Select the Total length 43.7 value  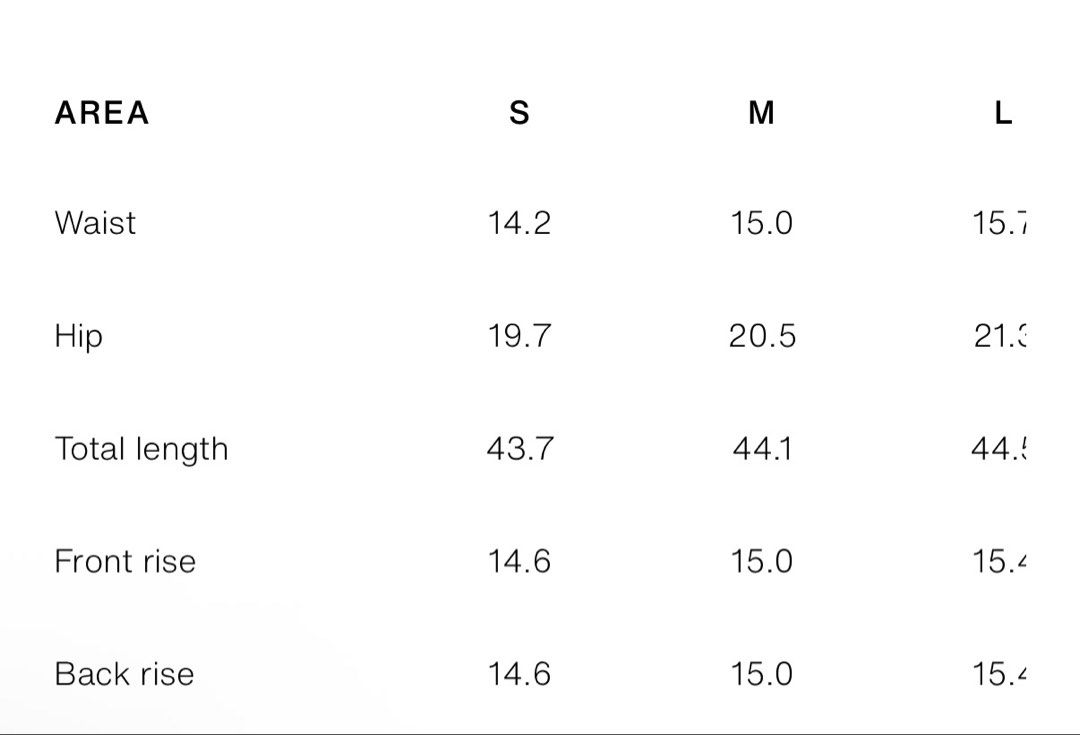(520, 449)
